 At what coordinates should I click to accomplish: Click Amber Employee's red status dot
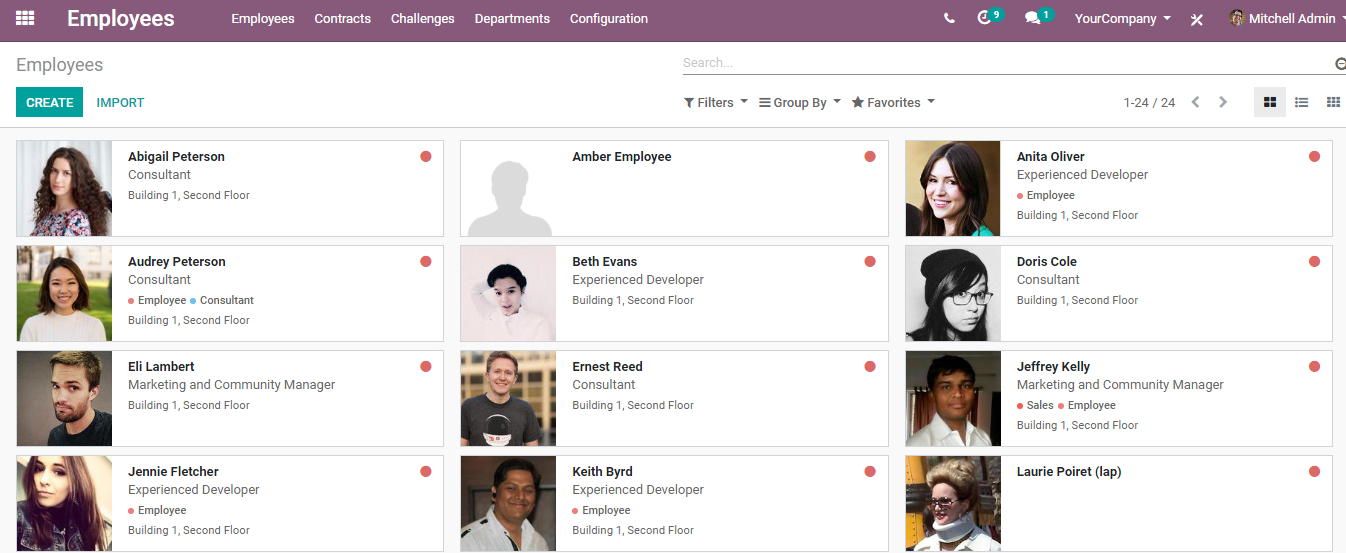pyautogui.click(x=870, y=157)
